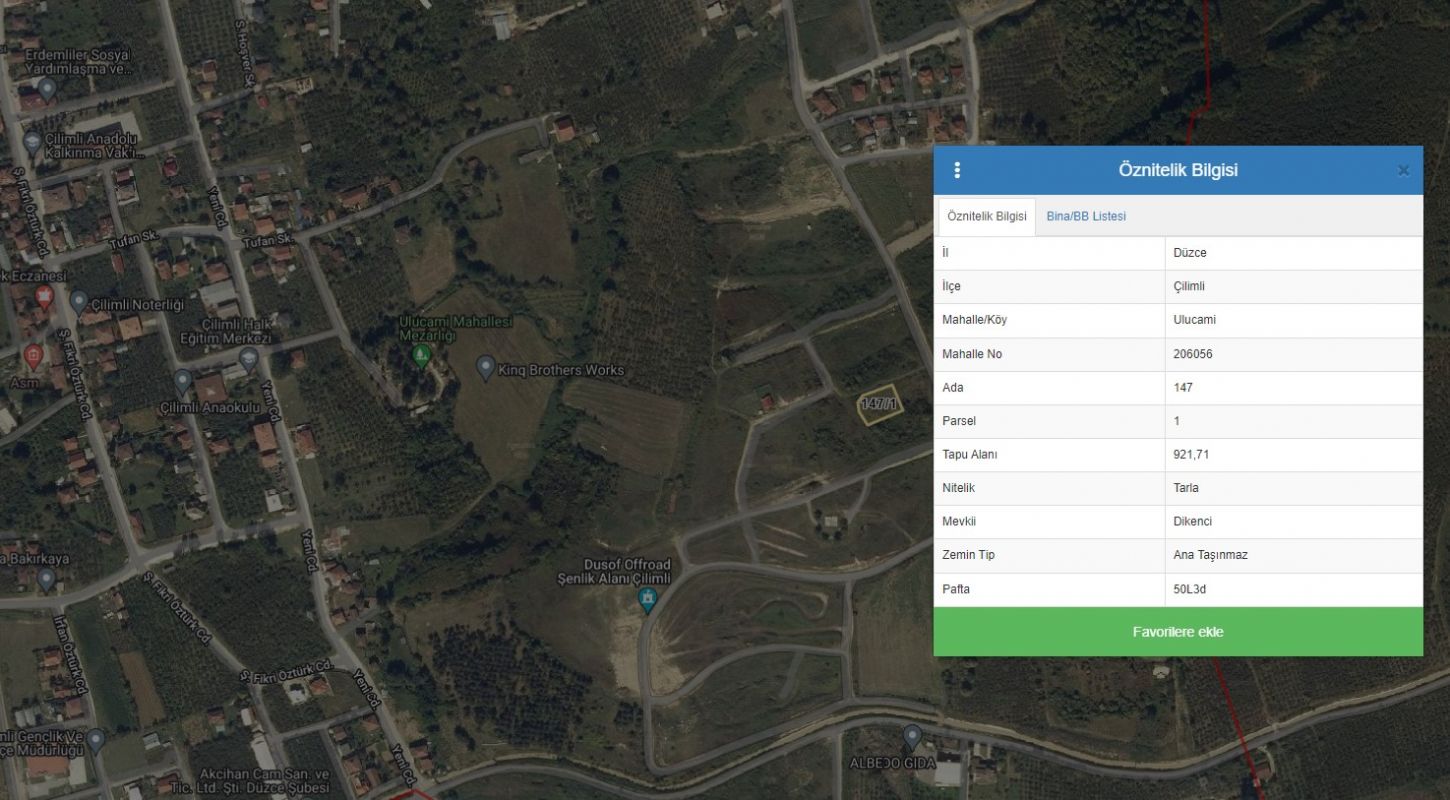Click the Dusof Offroad Şenlik Alanı pin
The image size is (1450, 800).
point(647,599)
